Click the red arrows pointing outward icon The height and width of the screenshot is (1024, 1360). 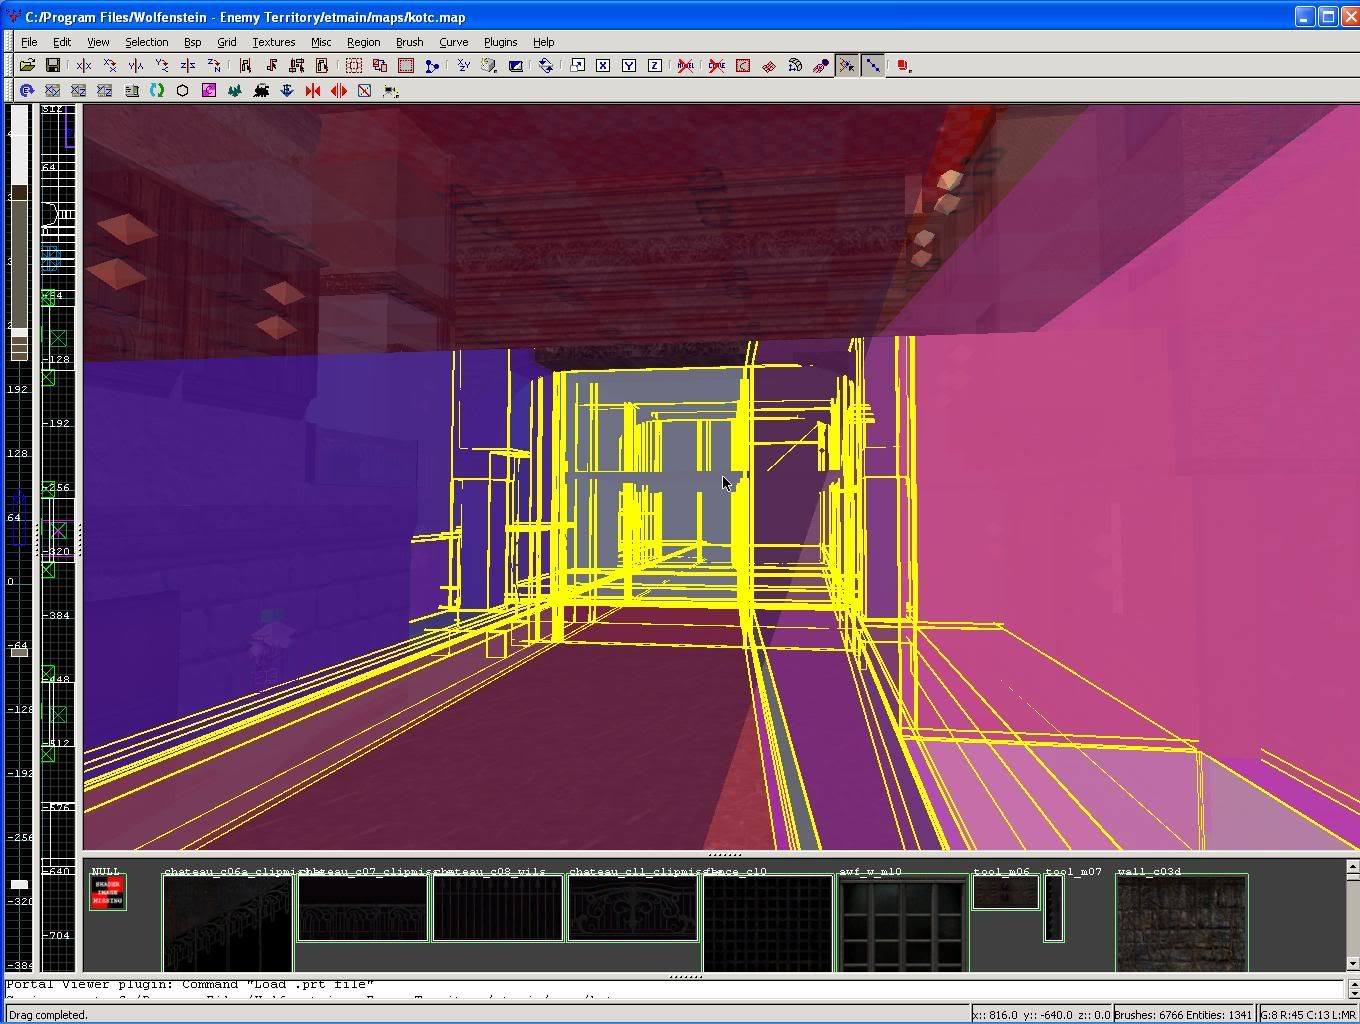pyautogui.click(x=339, y=90)
